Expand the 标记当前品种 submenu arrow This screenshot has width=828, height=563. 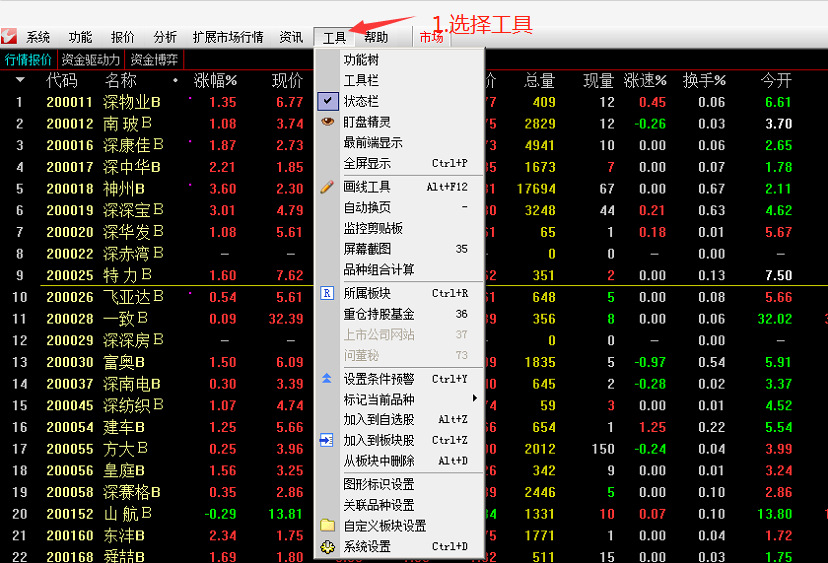475,398
